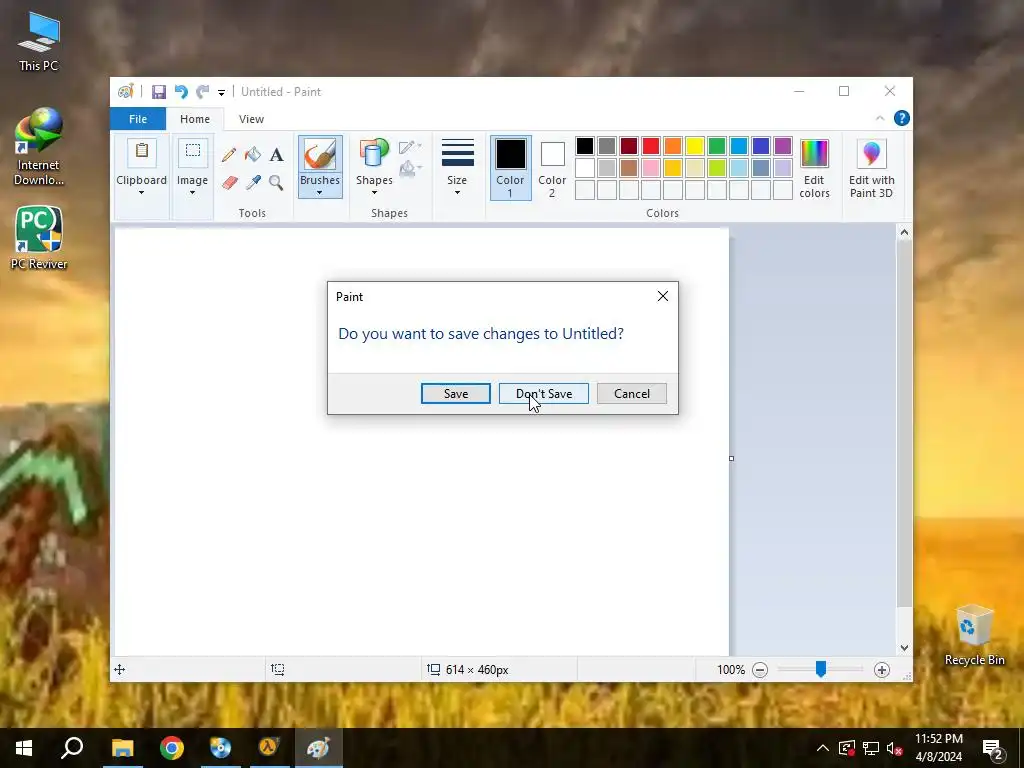Select the Eraser tool
The image size is (1024, 768).
coord(229,182)
